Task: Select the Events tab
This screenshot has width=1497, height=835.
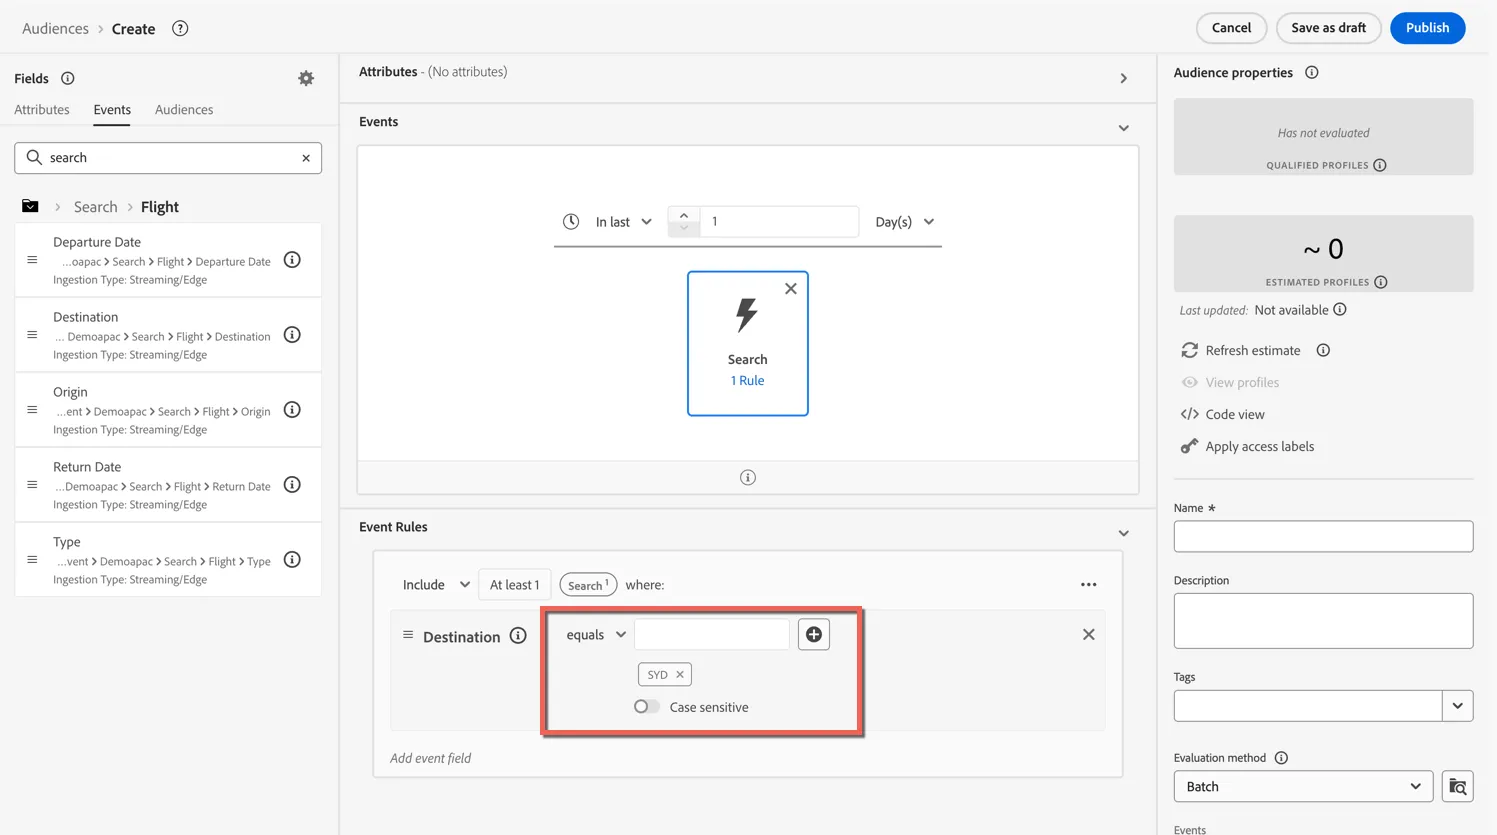Action: click(112, 110)
